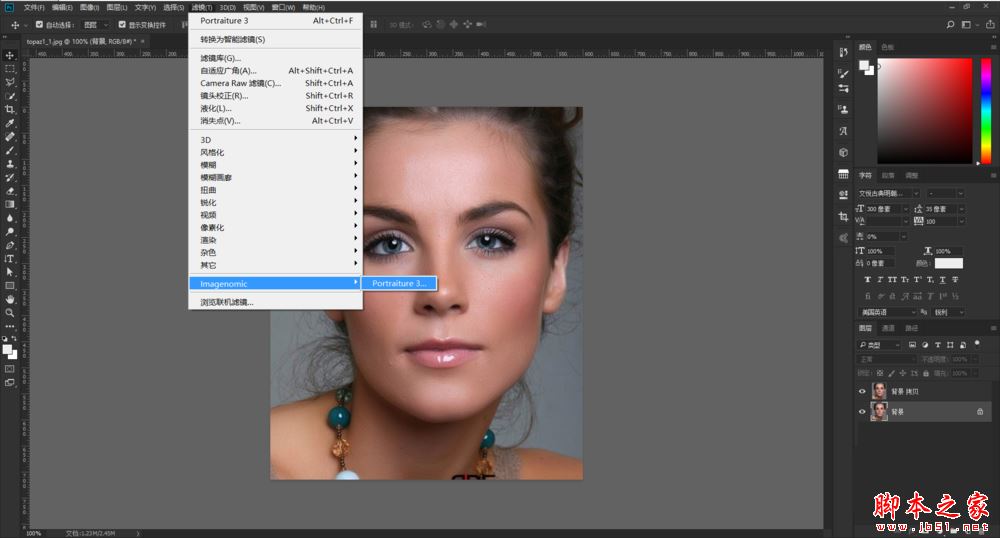Select the Path Selection tool

pos(10,272)
